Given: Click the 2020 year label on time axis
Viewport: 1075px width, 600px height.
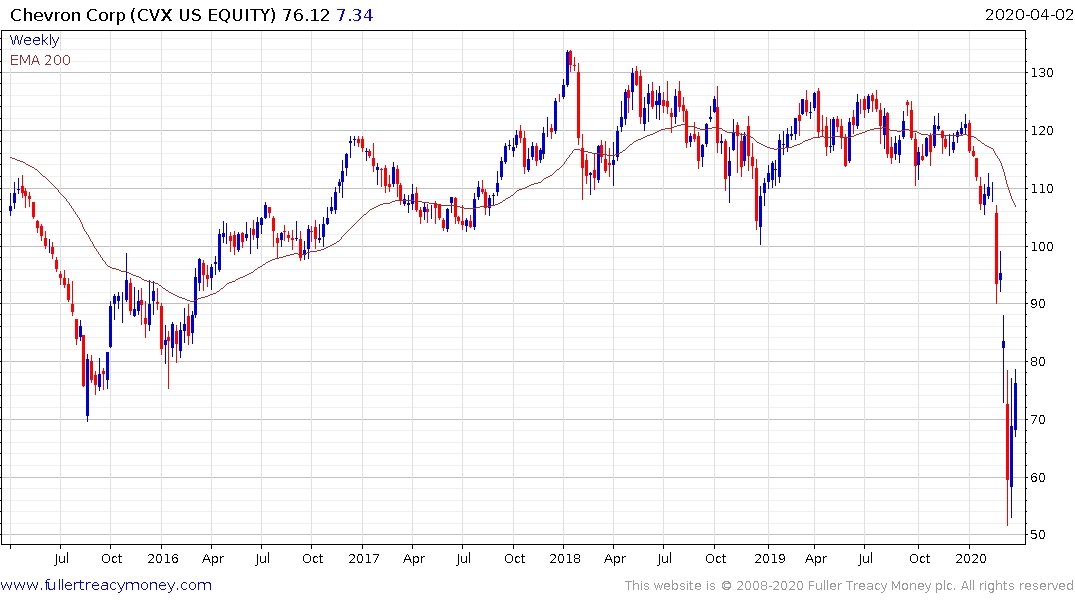Looking at the screenshot, I should tap(970, 559).
